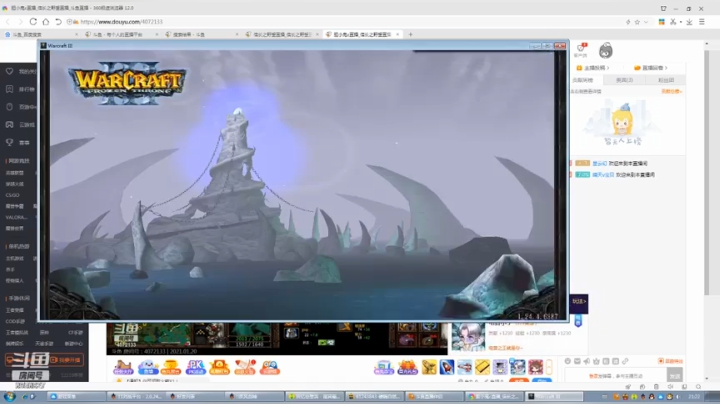Select the first chat panel tab
Image resolution: width=720 pixels, height=404 pixels.
(x=586, y=80)
